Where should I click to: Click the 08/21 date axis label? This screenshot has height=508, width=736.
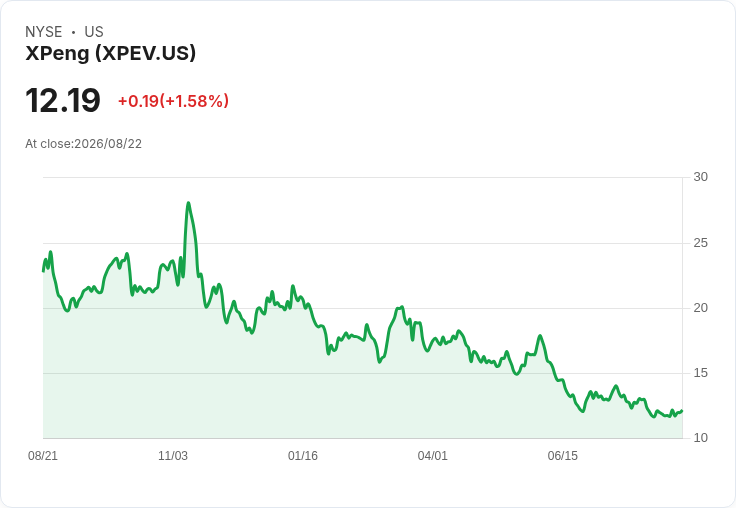pyautogui.click(x=43, y=455)
